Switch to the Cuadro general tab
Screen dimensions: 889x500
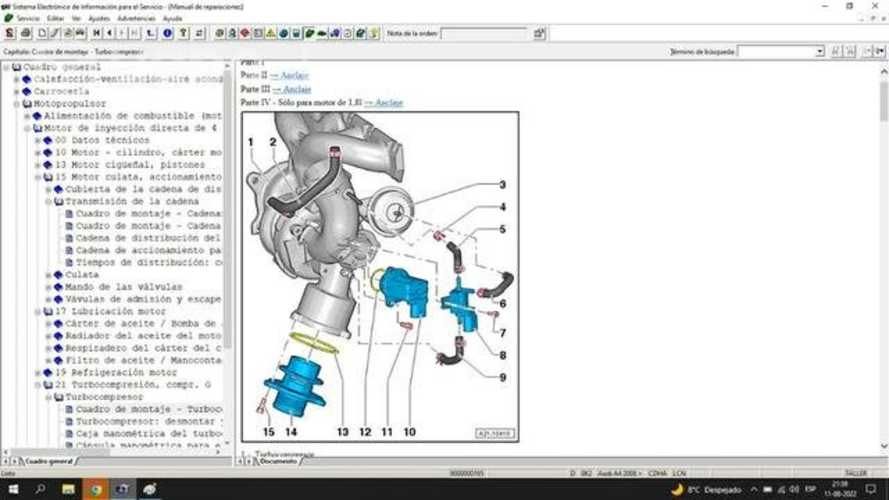click(47, 462)
